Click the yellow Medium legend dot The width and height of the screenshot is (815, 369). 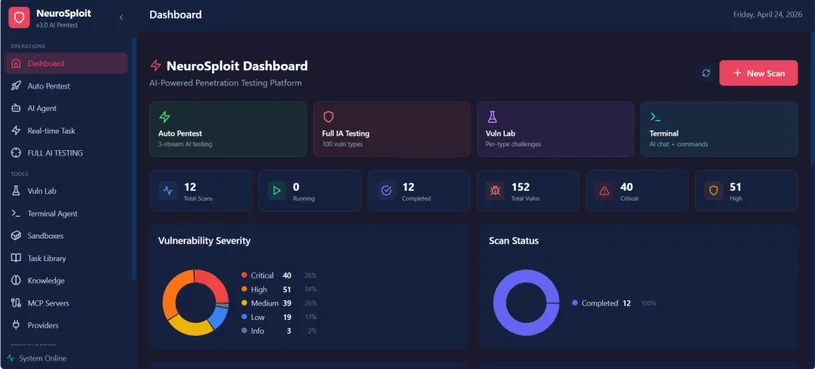tap(244, 303)
